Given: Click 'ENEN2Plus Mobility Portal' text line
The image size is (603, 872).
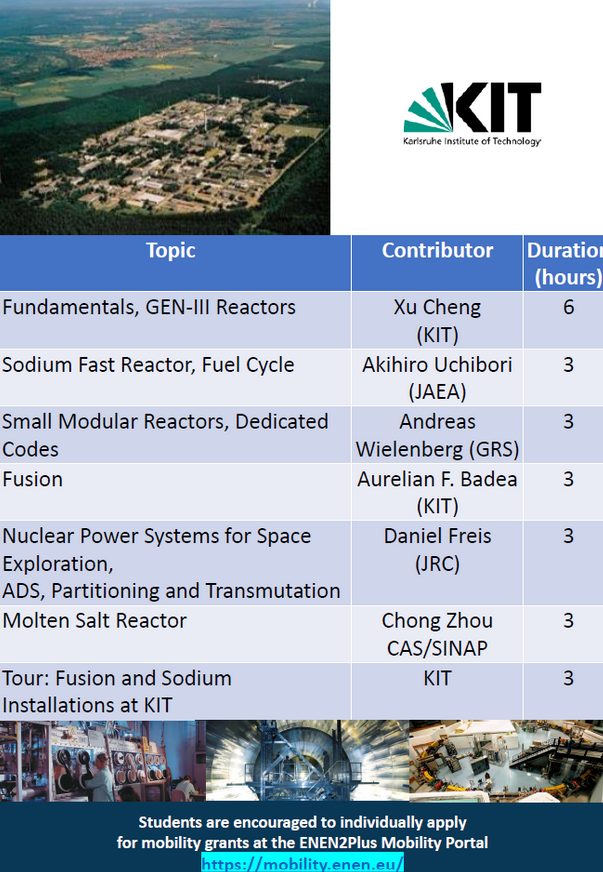Looking at the screenshot, I should pos(302,843).
